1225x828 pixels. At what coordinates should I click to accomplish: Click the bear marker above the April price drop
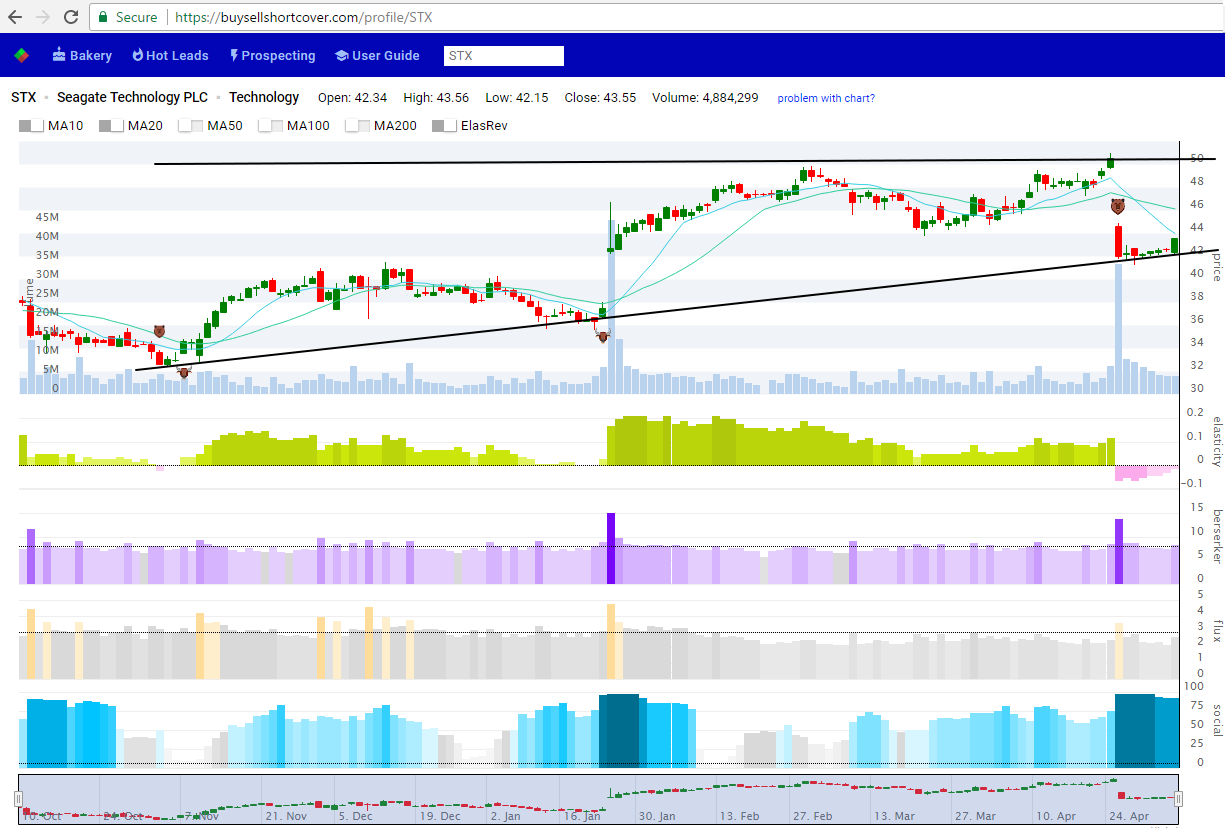pos(1117,207)
